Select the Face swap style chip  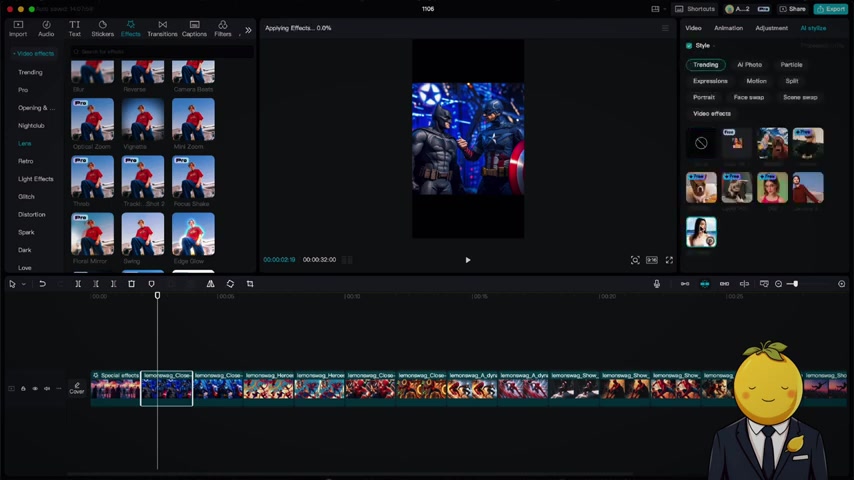[x=749, y=98]
